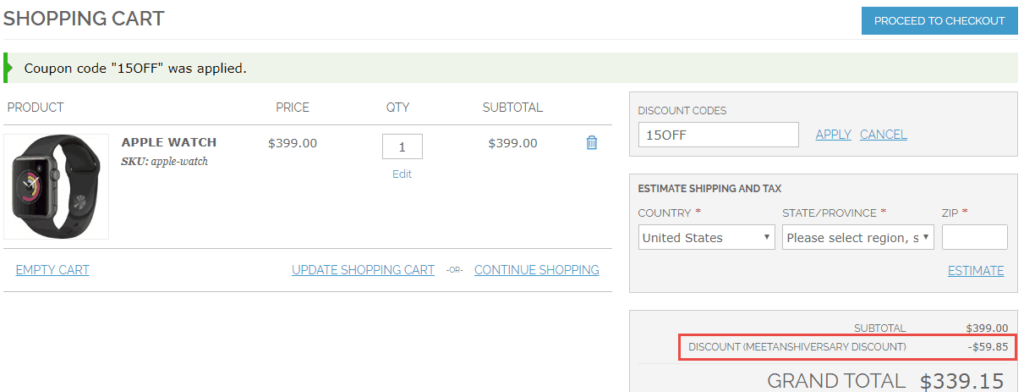This screenshot has width=1024, height=392.
Task: Click Update Shopping Cart link
Action: [x=363, y=270]
